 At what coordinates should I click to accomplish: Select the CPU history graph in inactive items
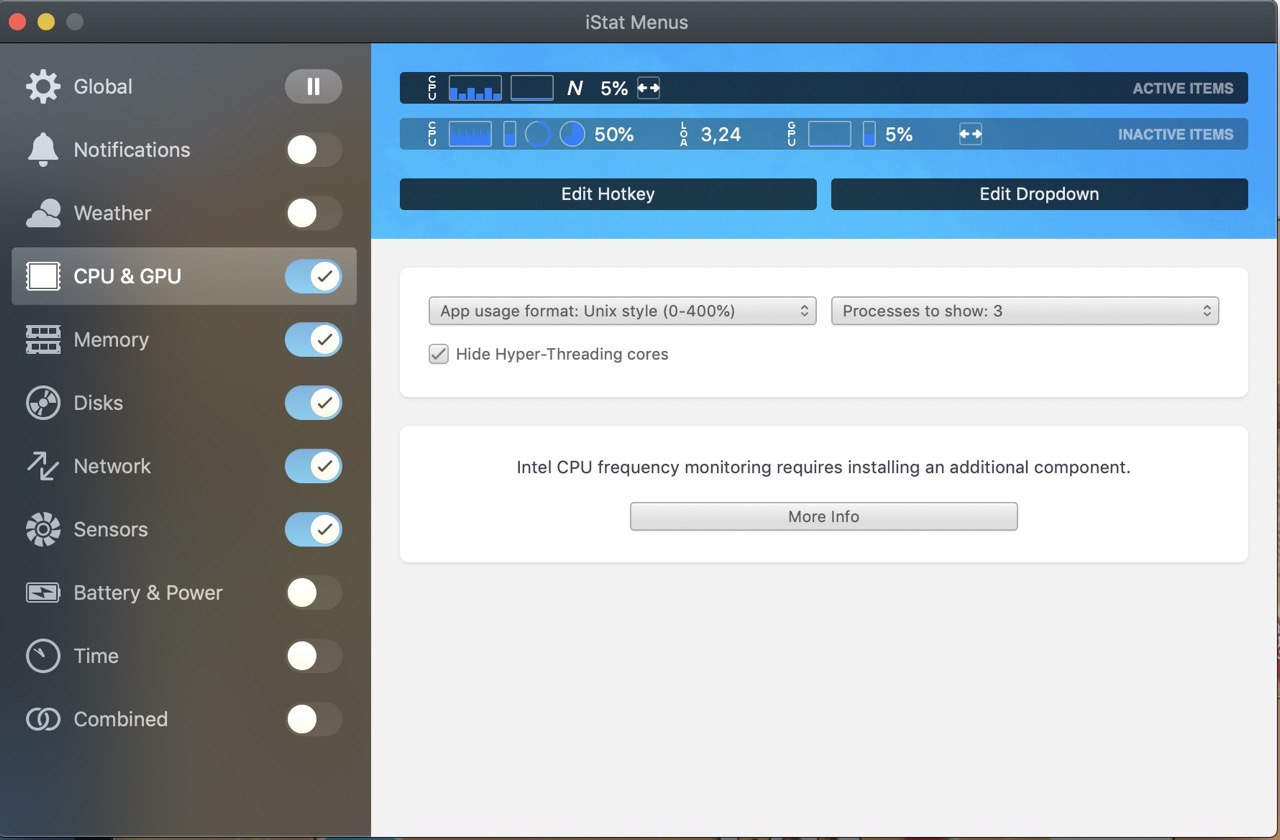pos(470,134)
